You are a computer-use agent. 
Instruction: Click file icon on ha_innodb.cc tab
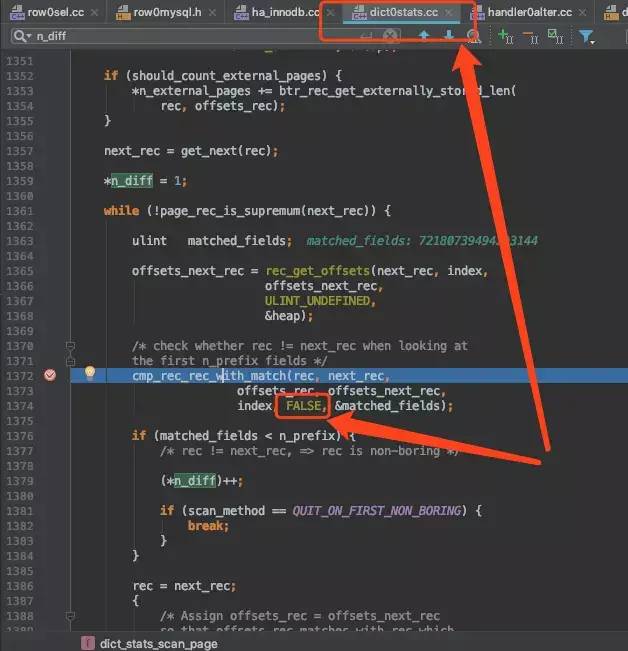click(241, 12)
